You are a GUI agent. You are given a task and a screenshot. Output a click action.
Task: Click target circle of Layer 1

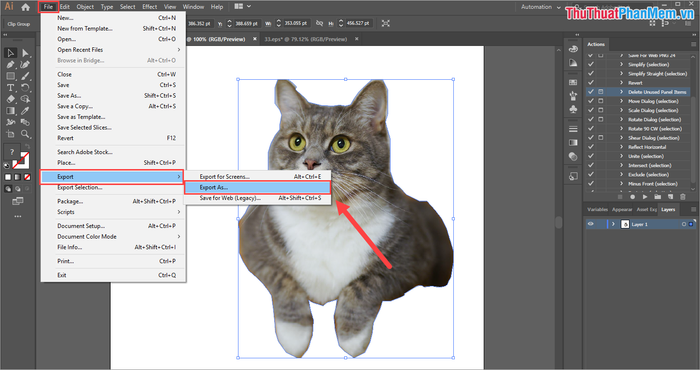(x=683, y=224)
